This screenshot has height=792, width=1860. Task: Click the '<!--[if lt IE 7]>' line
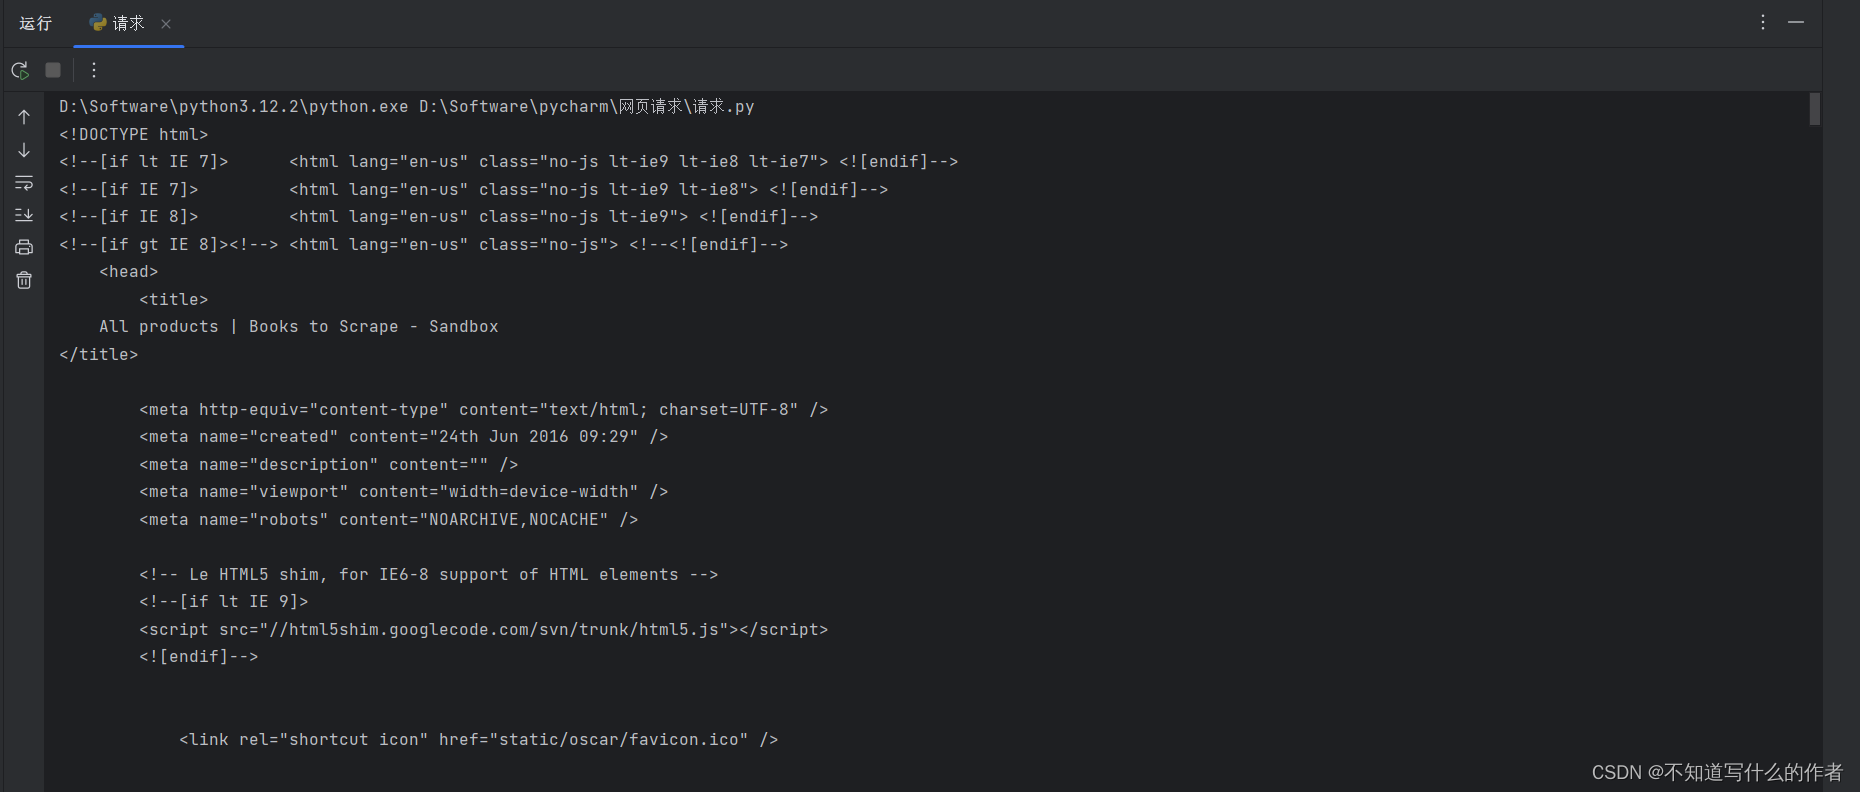(x=509, y=161)
